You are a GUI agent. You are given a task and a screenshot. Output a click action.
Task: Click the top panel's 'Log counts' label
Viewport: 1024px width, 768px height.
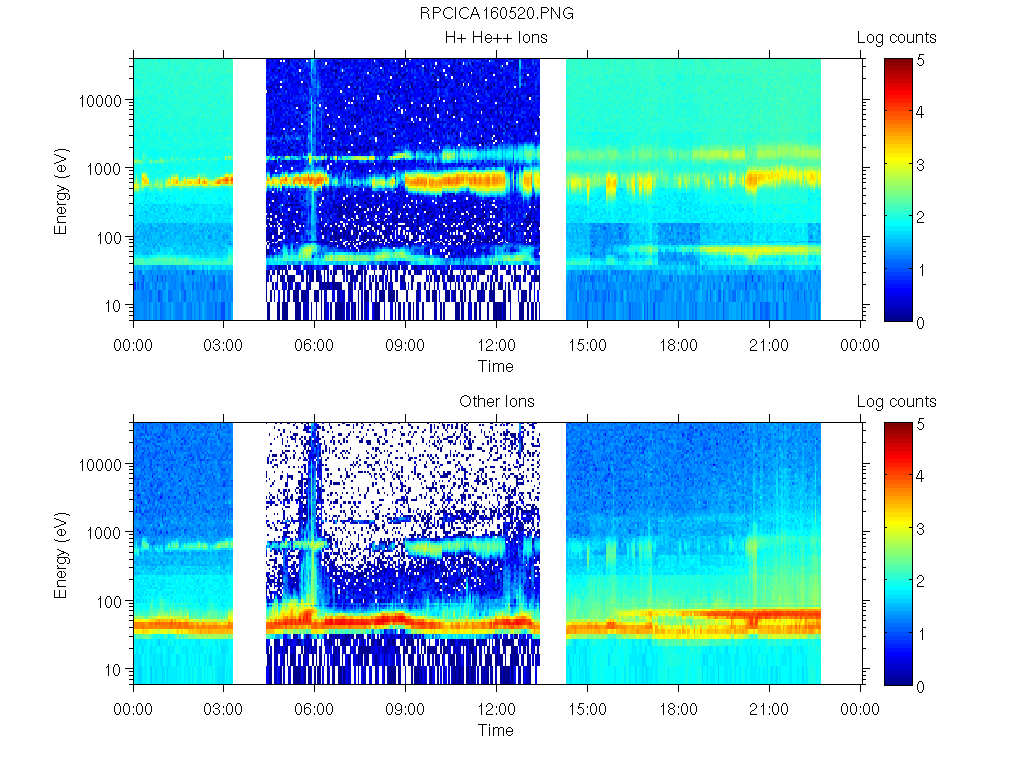896,38
